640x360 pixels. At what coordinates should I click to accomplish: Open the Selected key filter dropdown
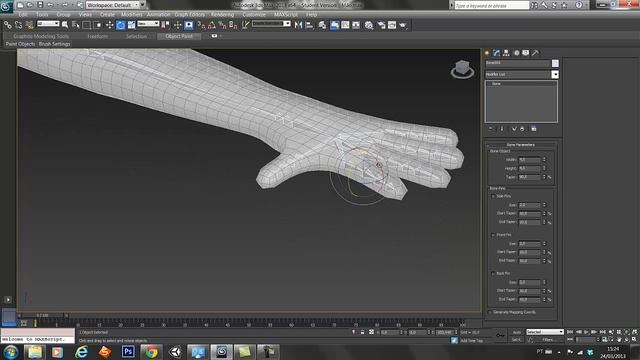tap(545, 332)
